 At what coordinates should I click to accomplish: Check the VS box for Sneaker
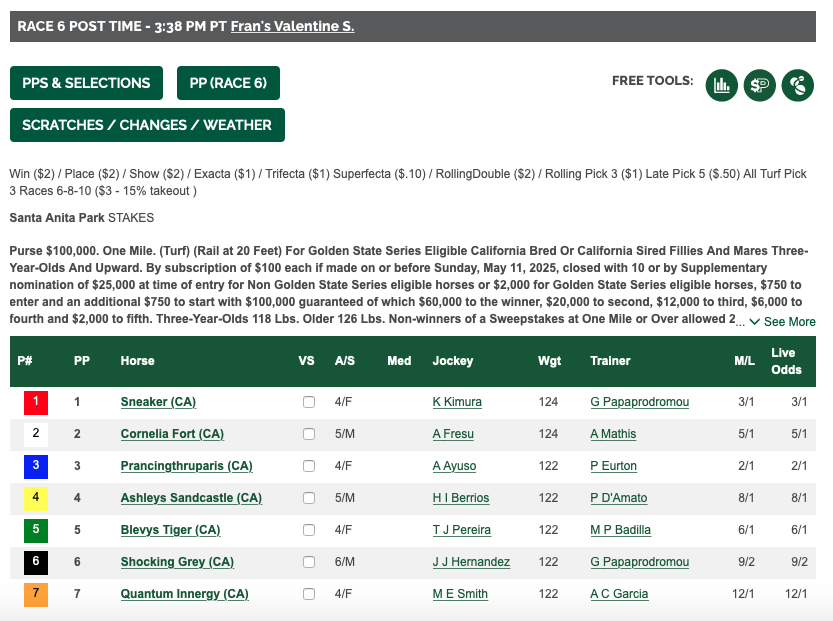(x=309, y=402)
